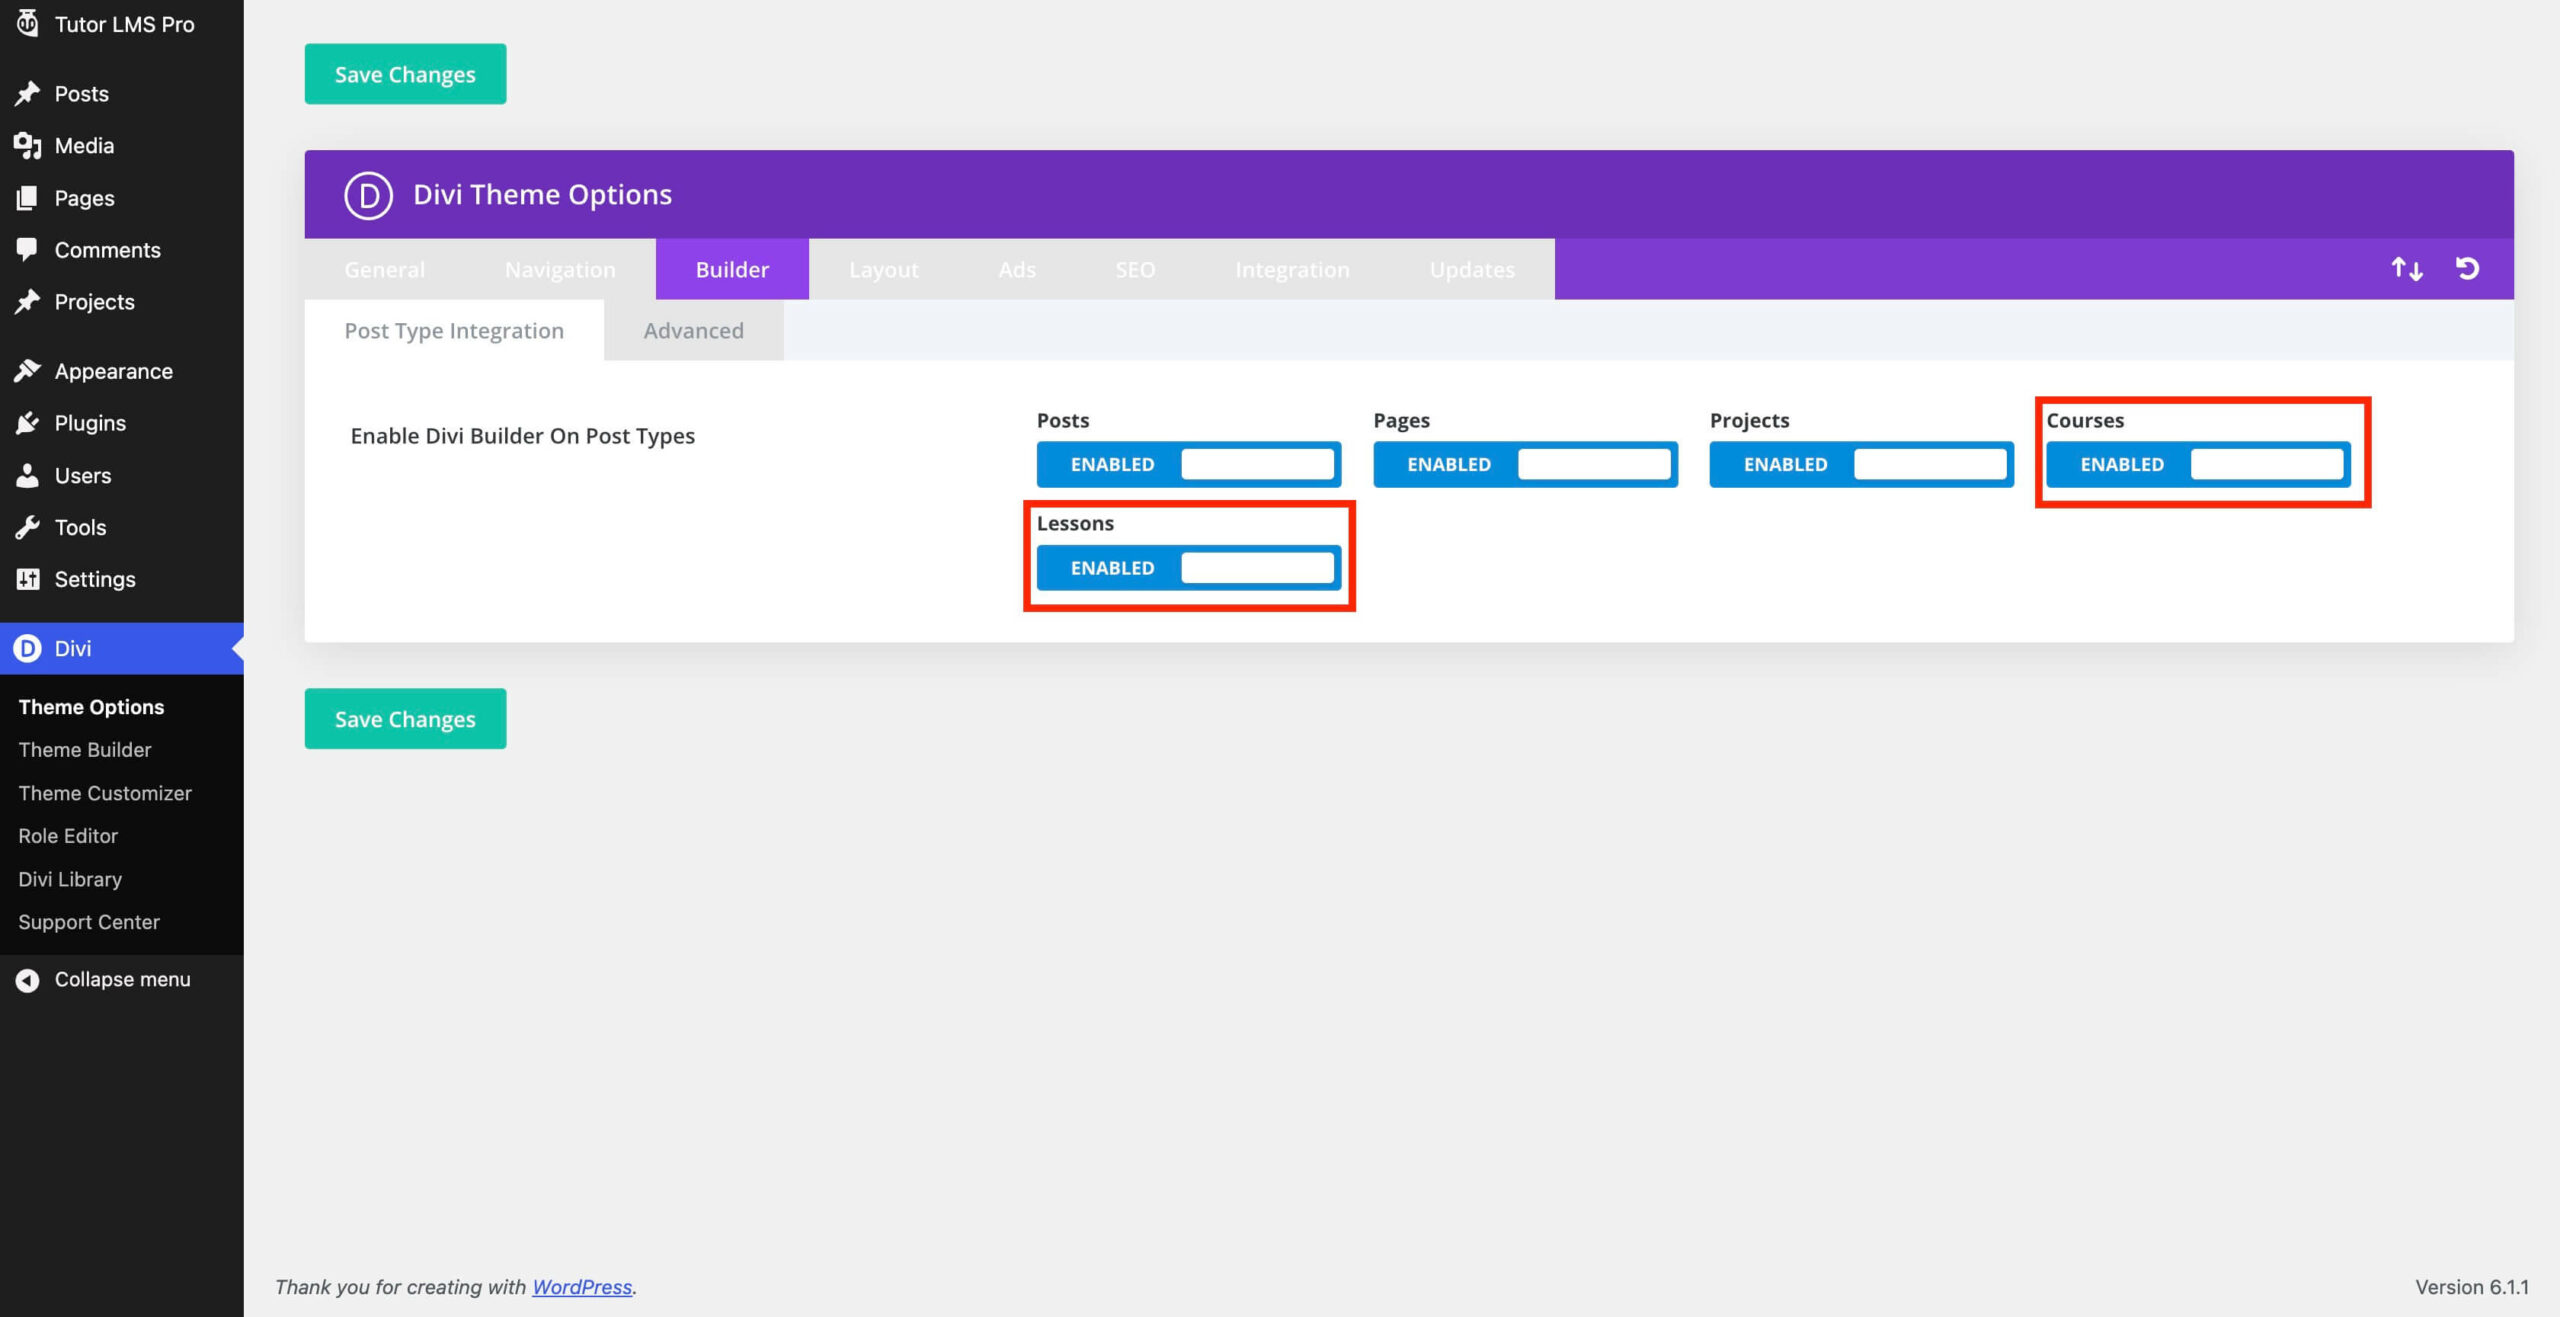2560x1317 pixels.
Task: Open Divi Library submenu item
Action: (70, 879)
